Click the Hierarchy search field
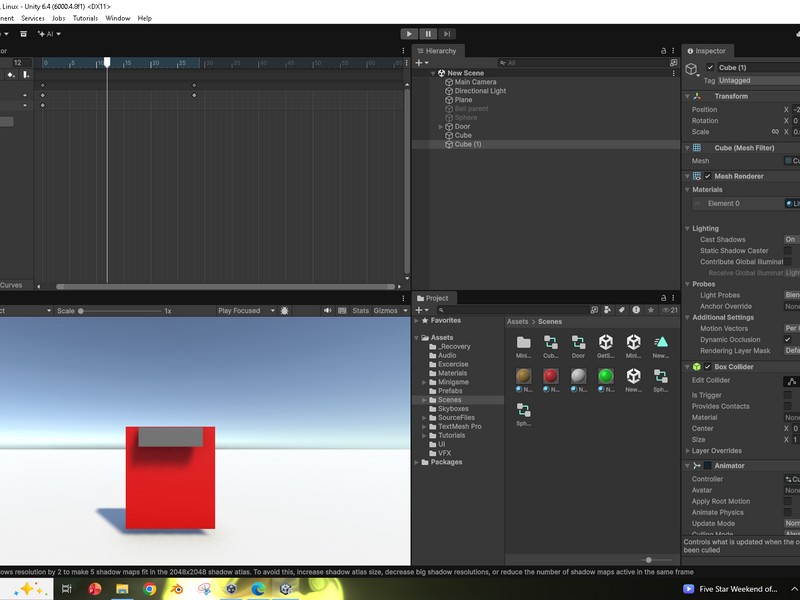This screenshot has width=800, height=600. coord(583,63)
